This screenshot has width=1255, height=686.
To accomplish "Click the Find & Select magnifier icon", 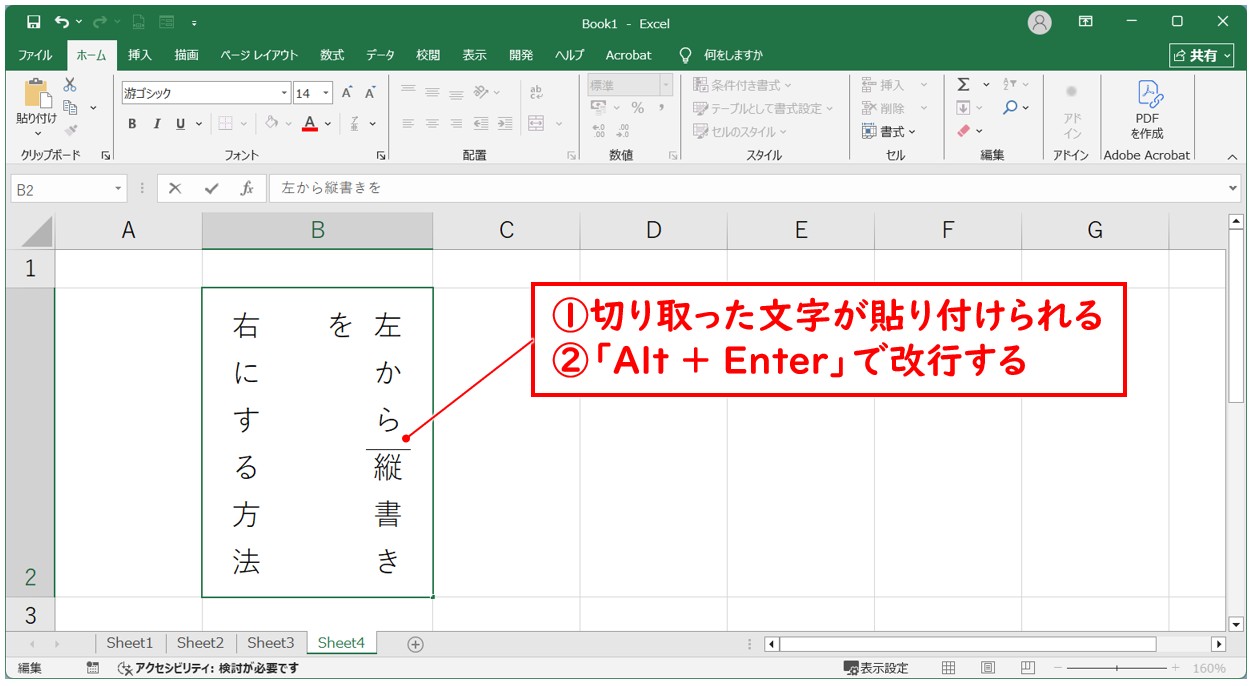I will 1011,108.
